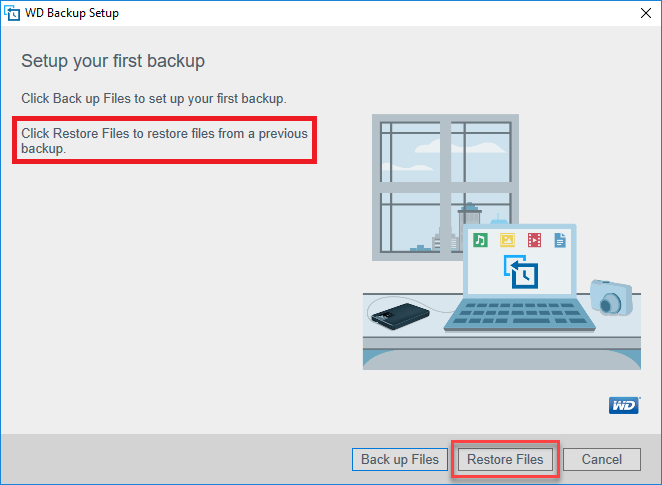Viewport: 662px width, 485px height.
Task: Click the 'Setup your first backup' heading
Action: (x=113, y=61)
